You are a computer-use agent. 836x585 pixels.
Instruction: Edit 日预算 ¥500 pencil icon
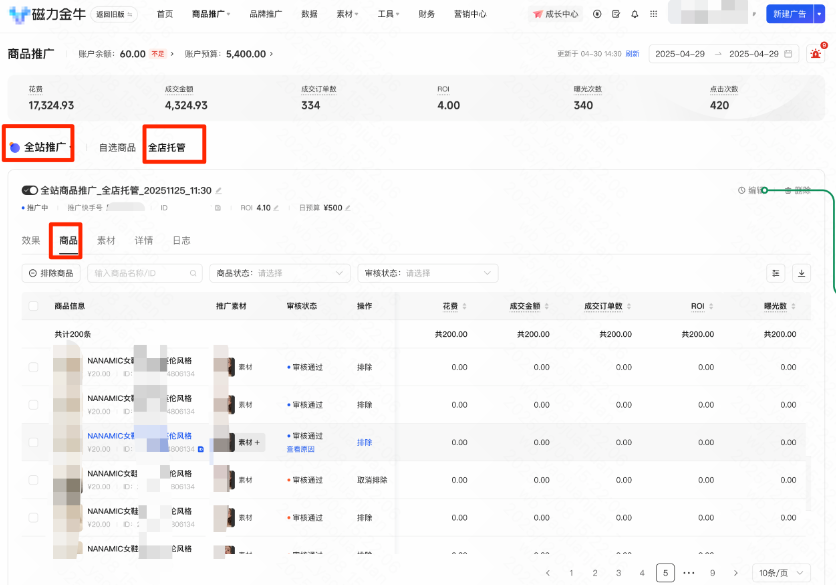[x=348, y=208]
